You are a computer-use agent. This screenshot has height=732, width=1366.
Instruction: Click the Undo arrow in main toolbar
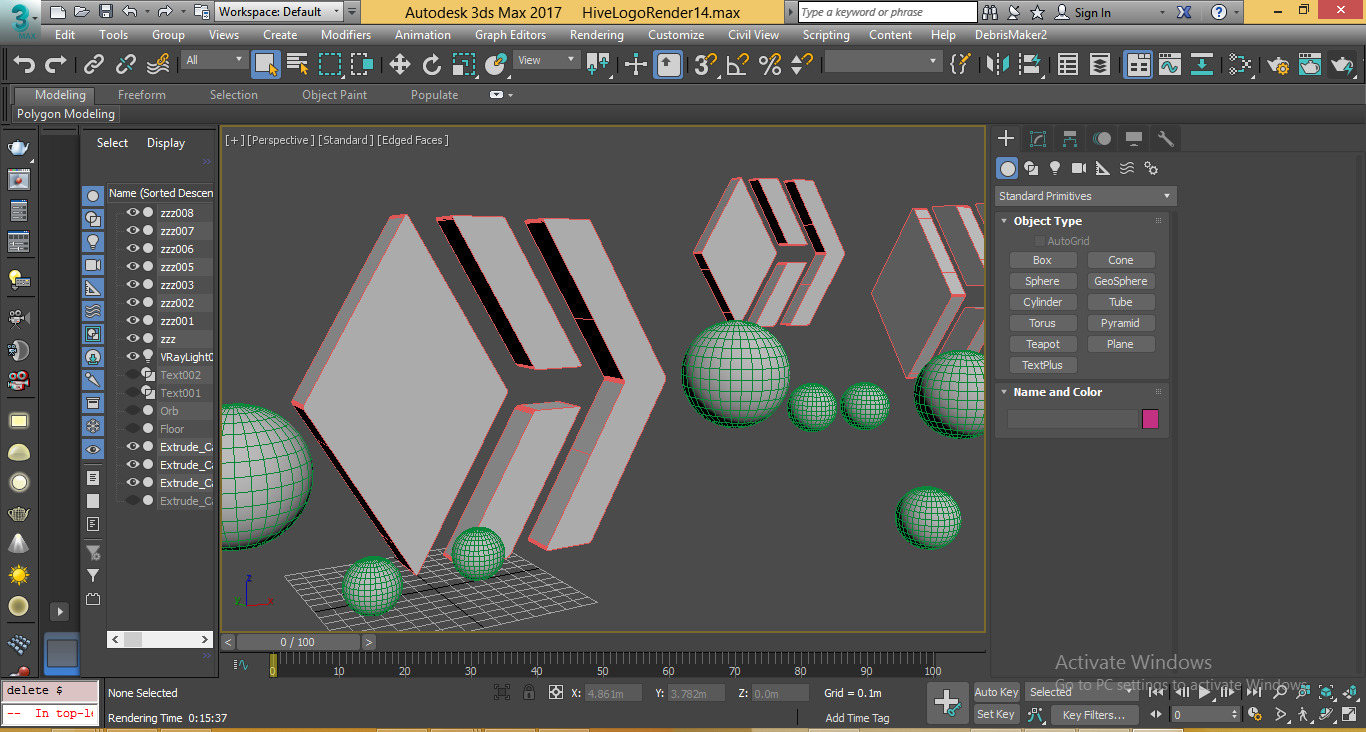pyautogui.click(x=24, y=65)
